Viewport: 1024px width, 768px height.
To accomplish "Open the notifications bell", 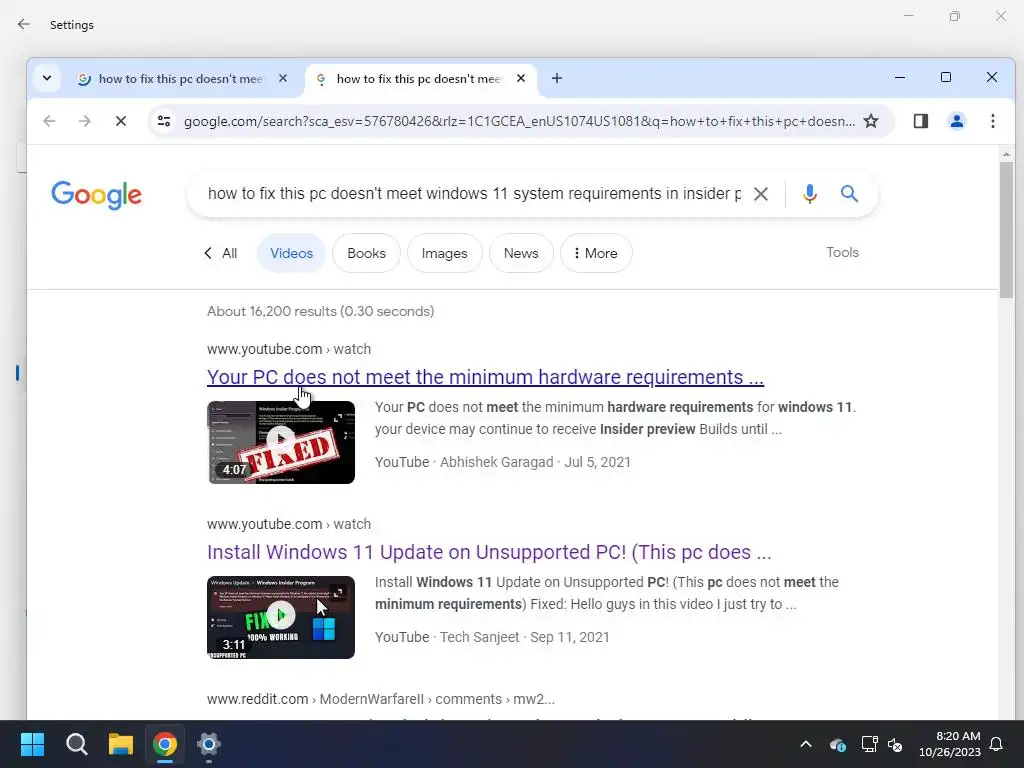I will click(997, 744).
